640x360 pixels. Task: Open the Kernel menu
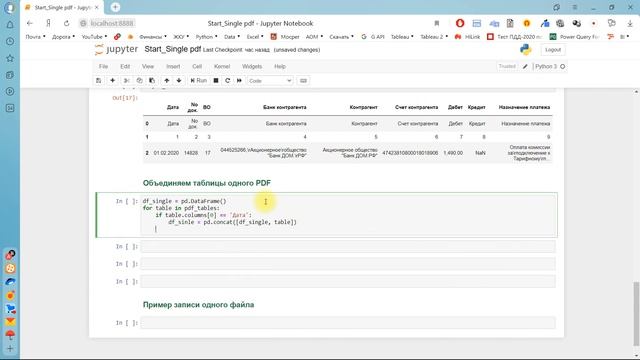[x=222, y=66]
